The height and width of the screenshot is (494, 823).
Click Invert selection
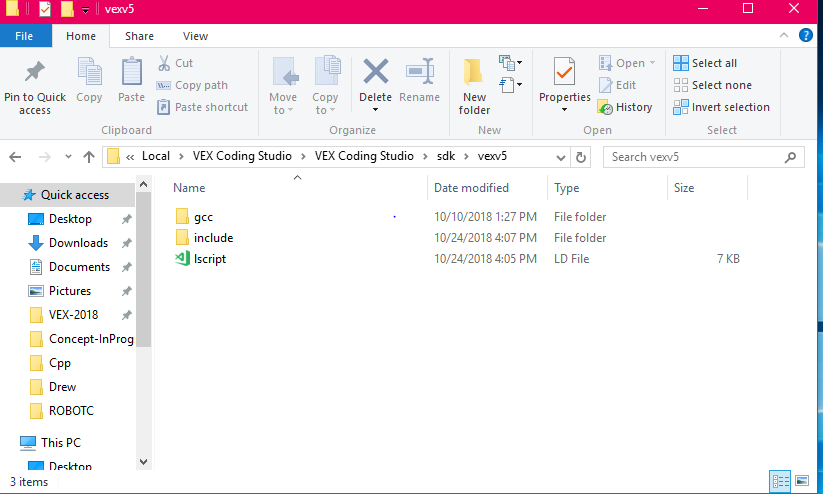721,107
